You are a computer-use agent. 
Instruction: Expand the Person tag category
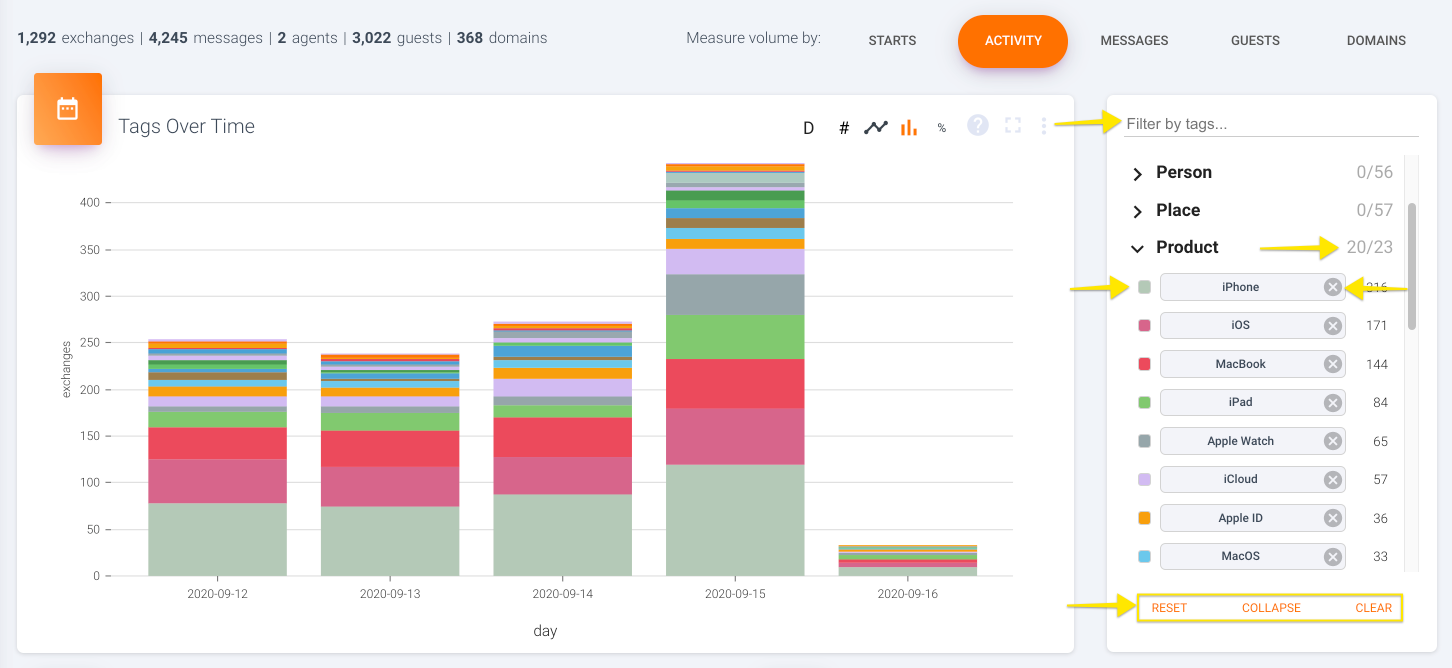(x=1137, y=174)
